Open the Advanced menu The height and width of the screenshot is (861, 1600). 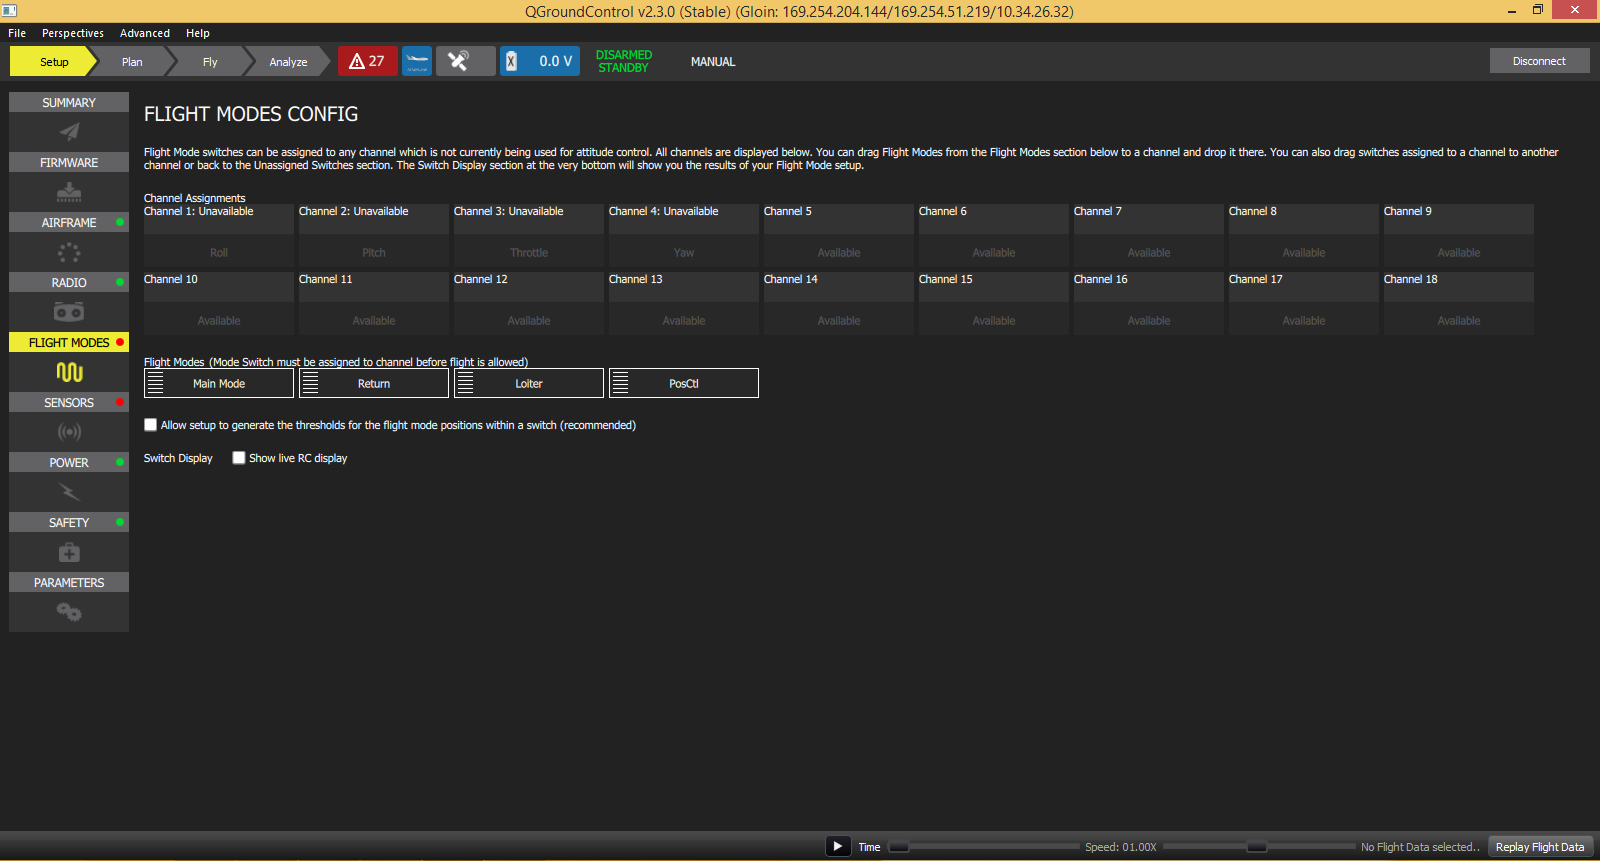pos(145,33)
